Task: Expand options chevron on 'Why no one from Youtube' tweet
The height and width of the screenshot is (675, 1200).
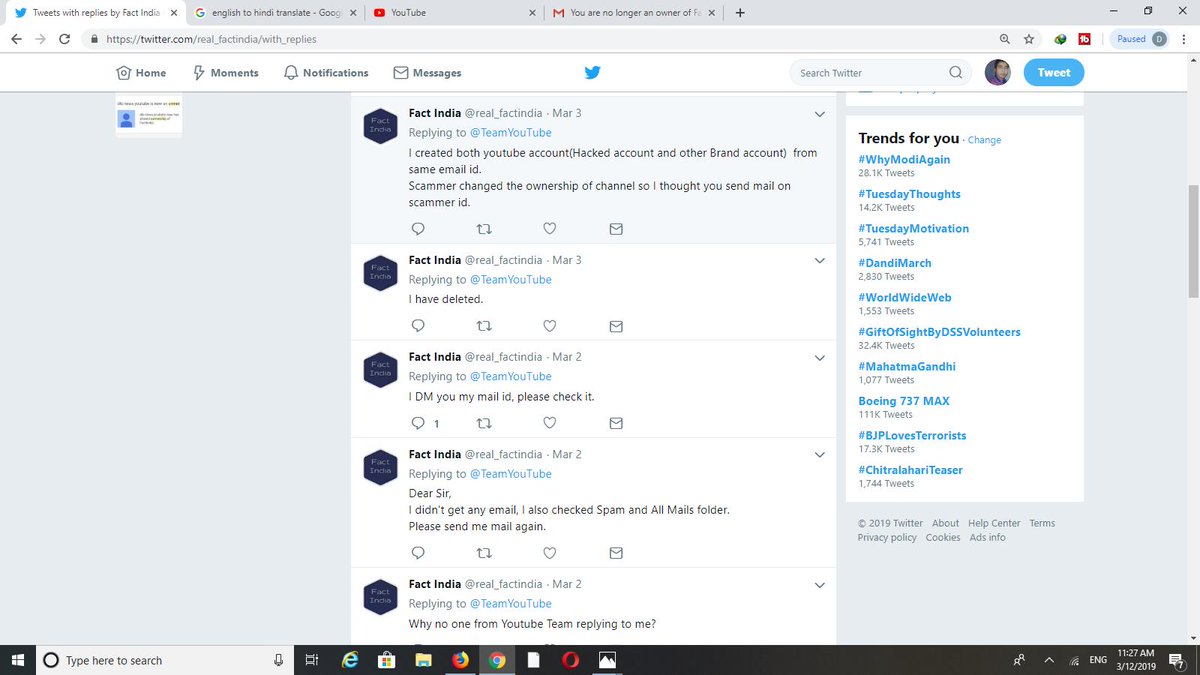Action: coord(820,585)
